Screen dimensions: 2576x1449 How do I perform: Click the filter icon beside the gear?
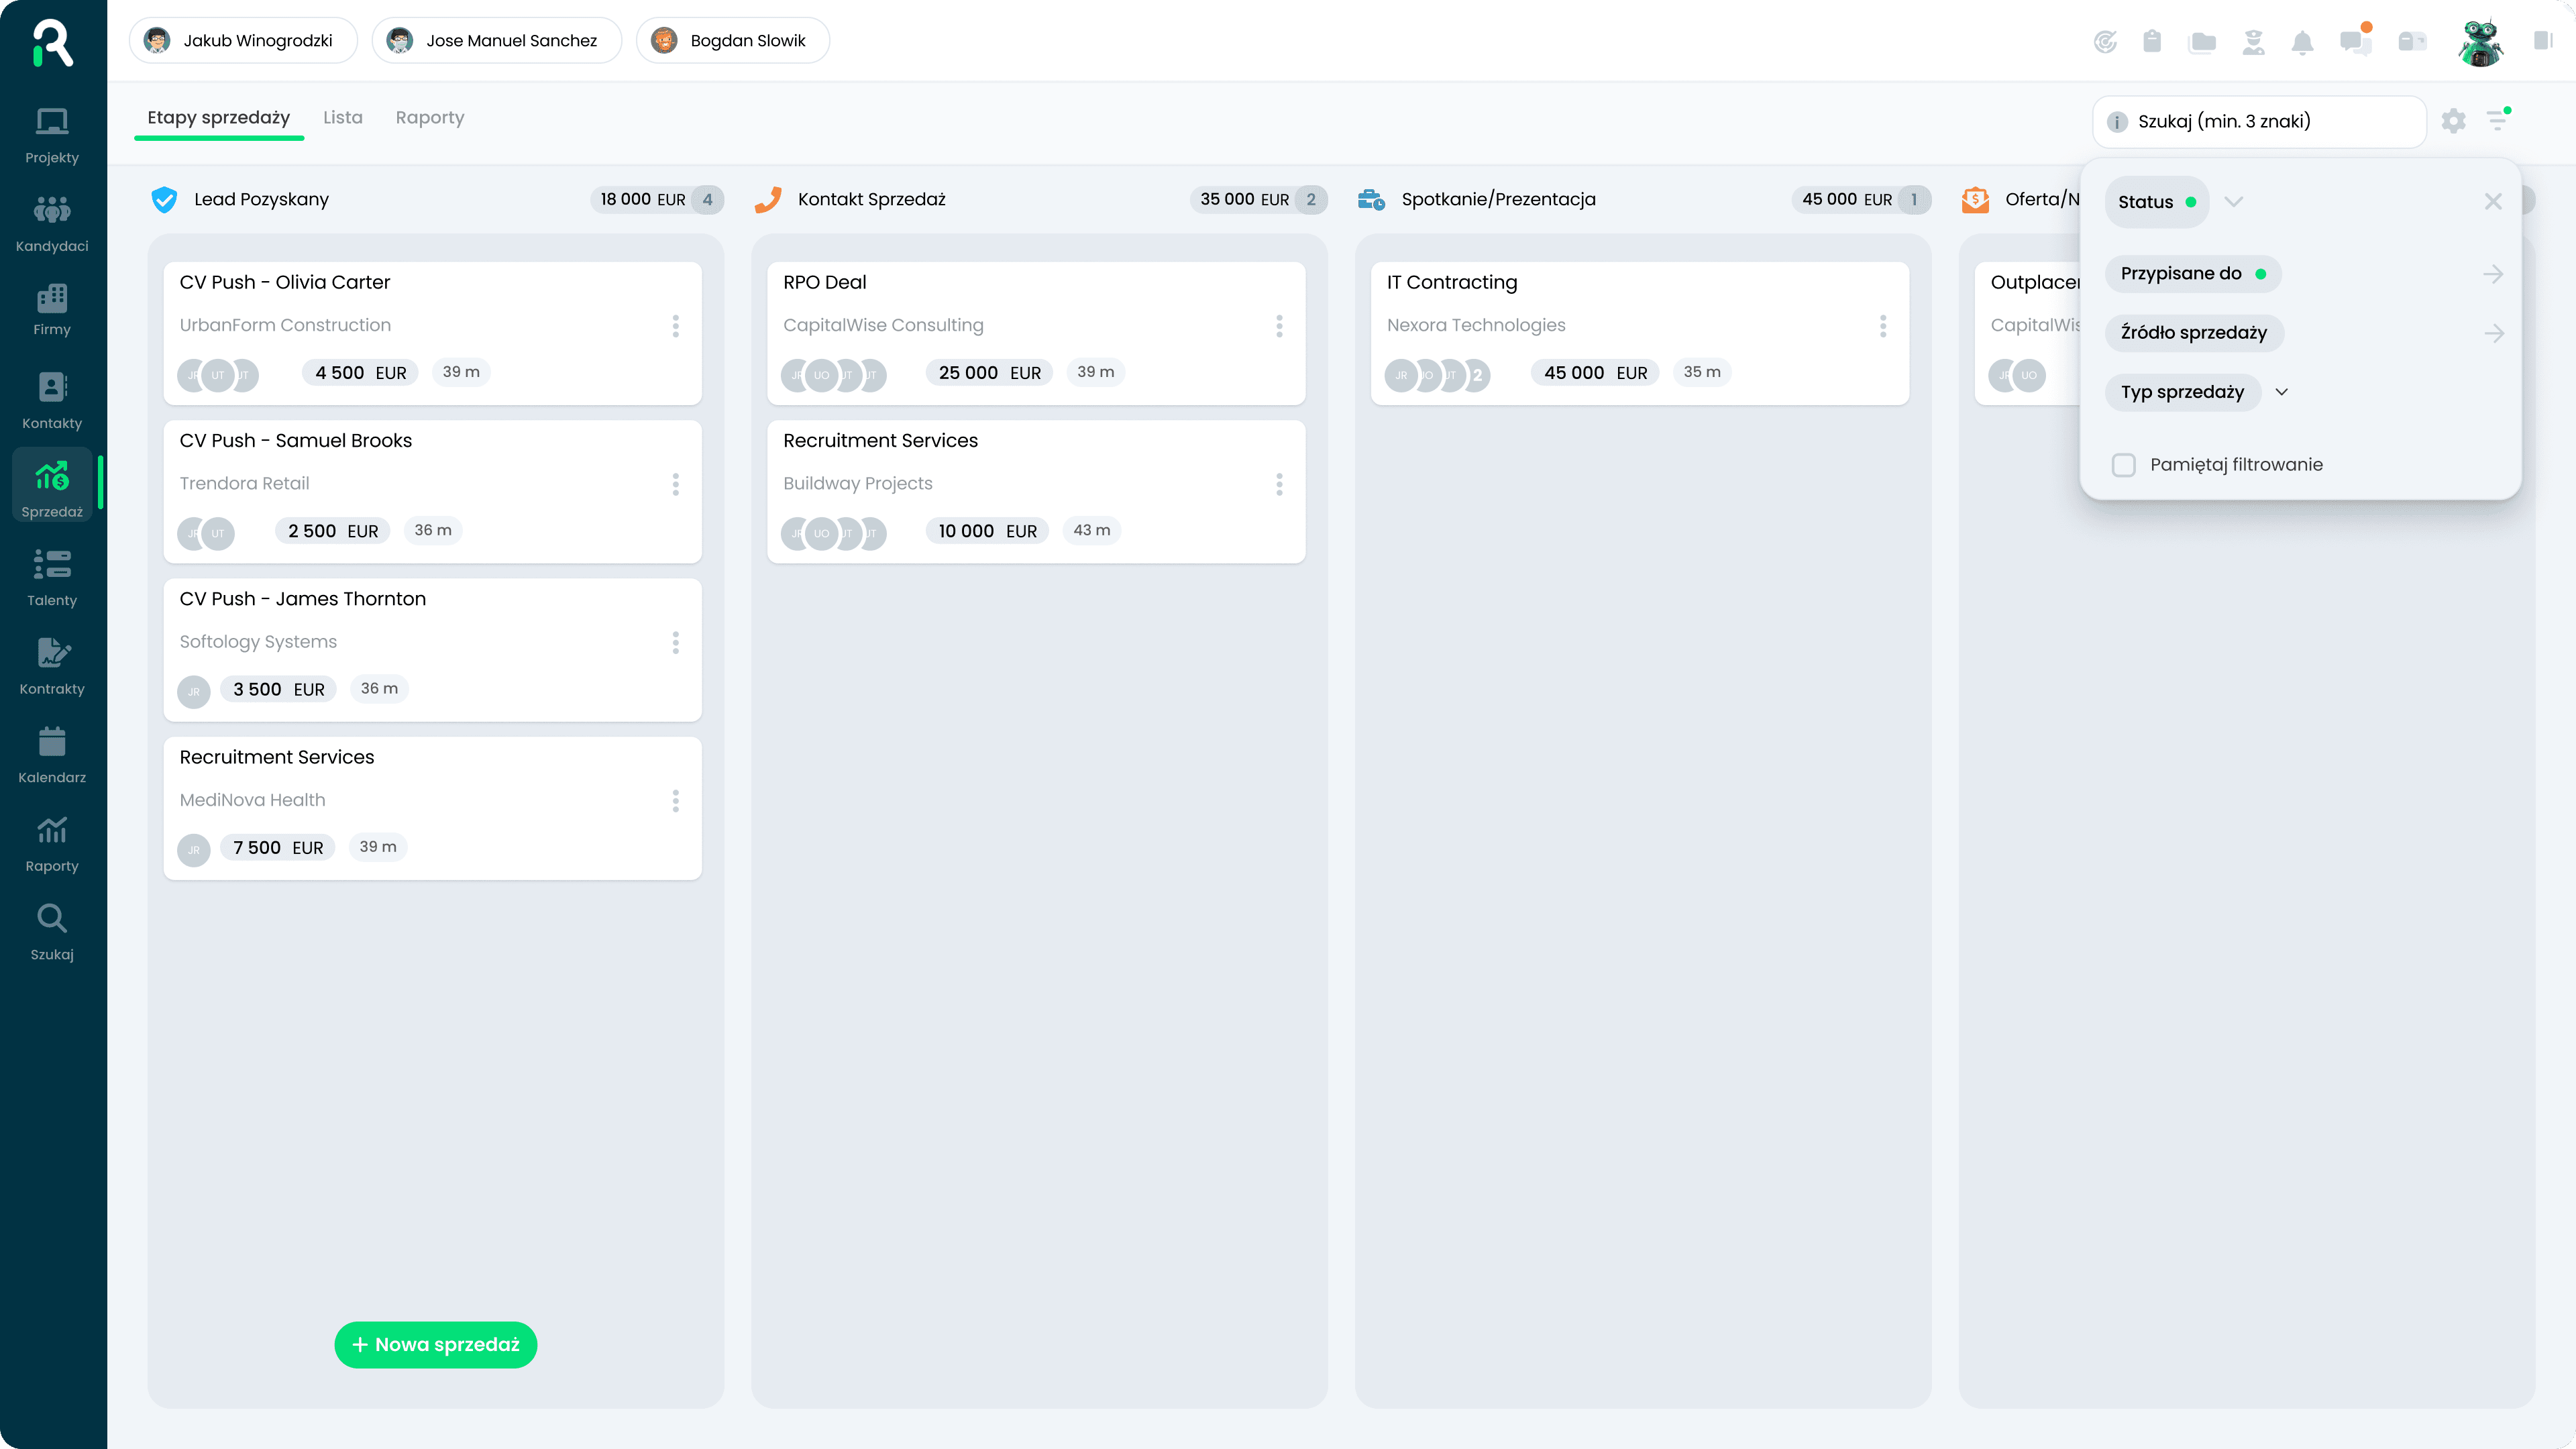click(2497, 121)
